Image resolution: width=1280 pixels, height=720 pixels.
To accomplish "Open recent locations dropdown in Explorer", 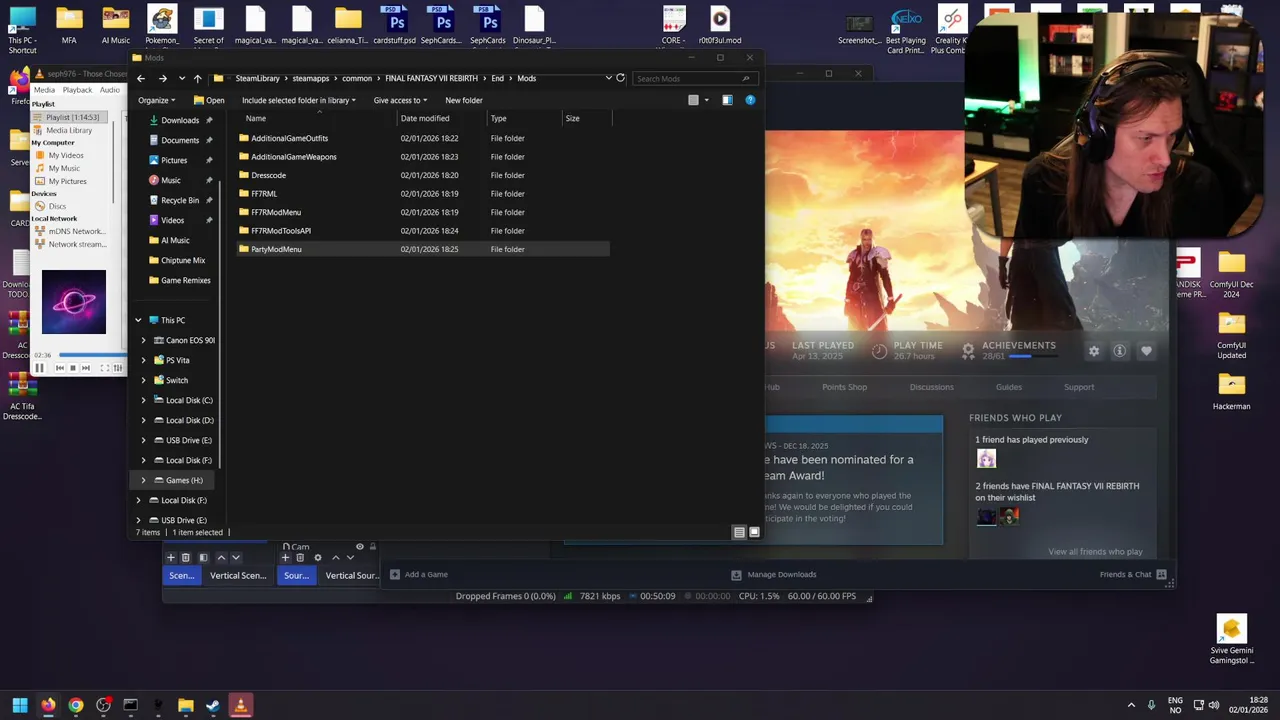I will [x=181, y=78].
